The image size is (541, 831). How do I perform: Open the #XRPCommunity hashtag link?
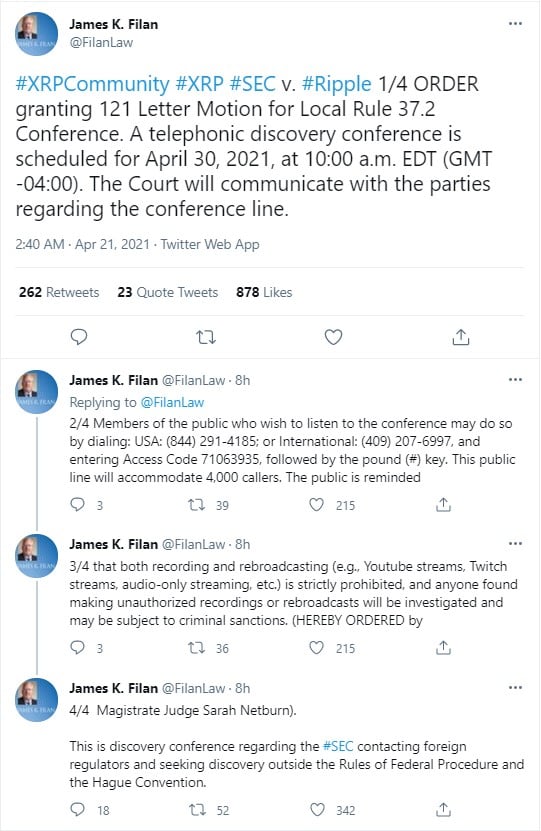point(92,84)
